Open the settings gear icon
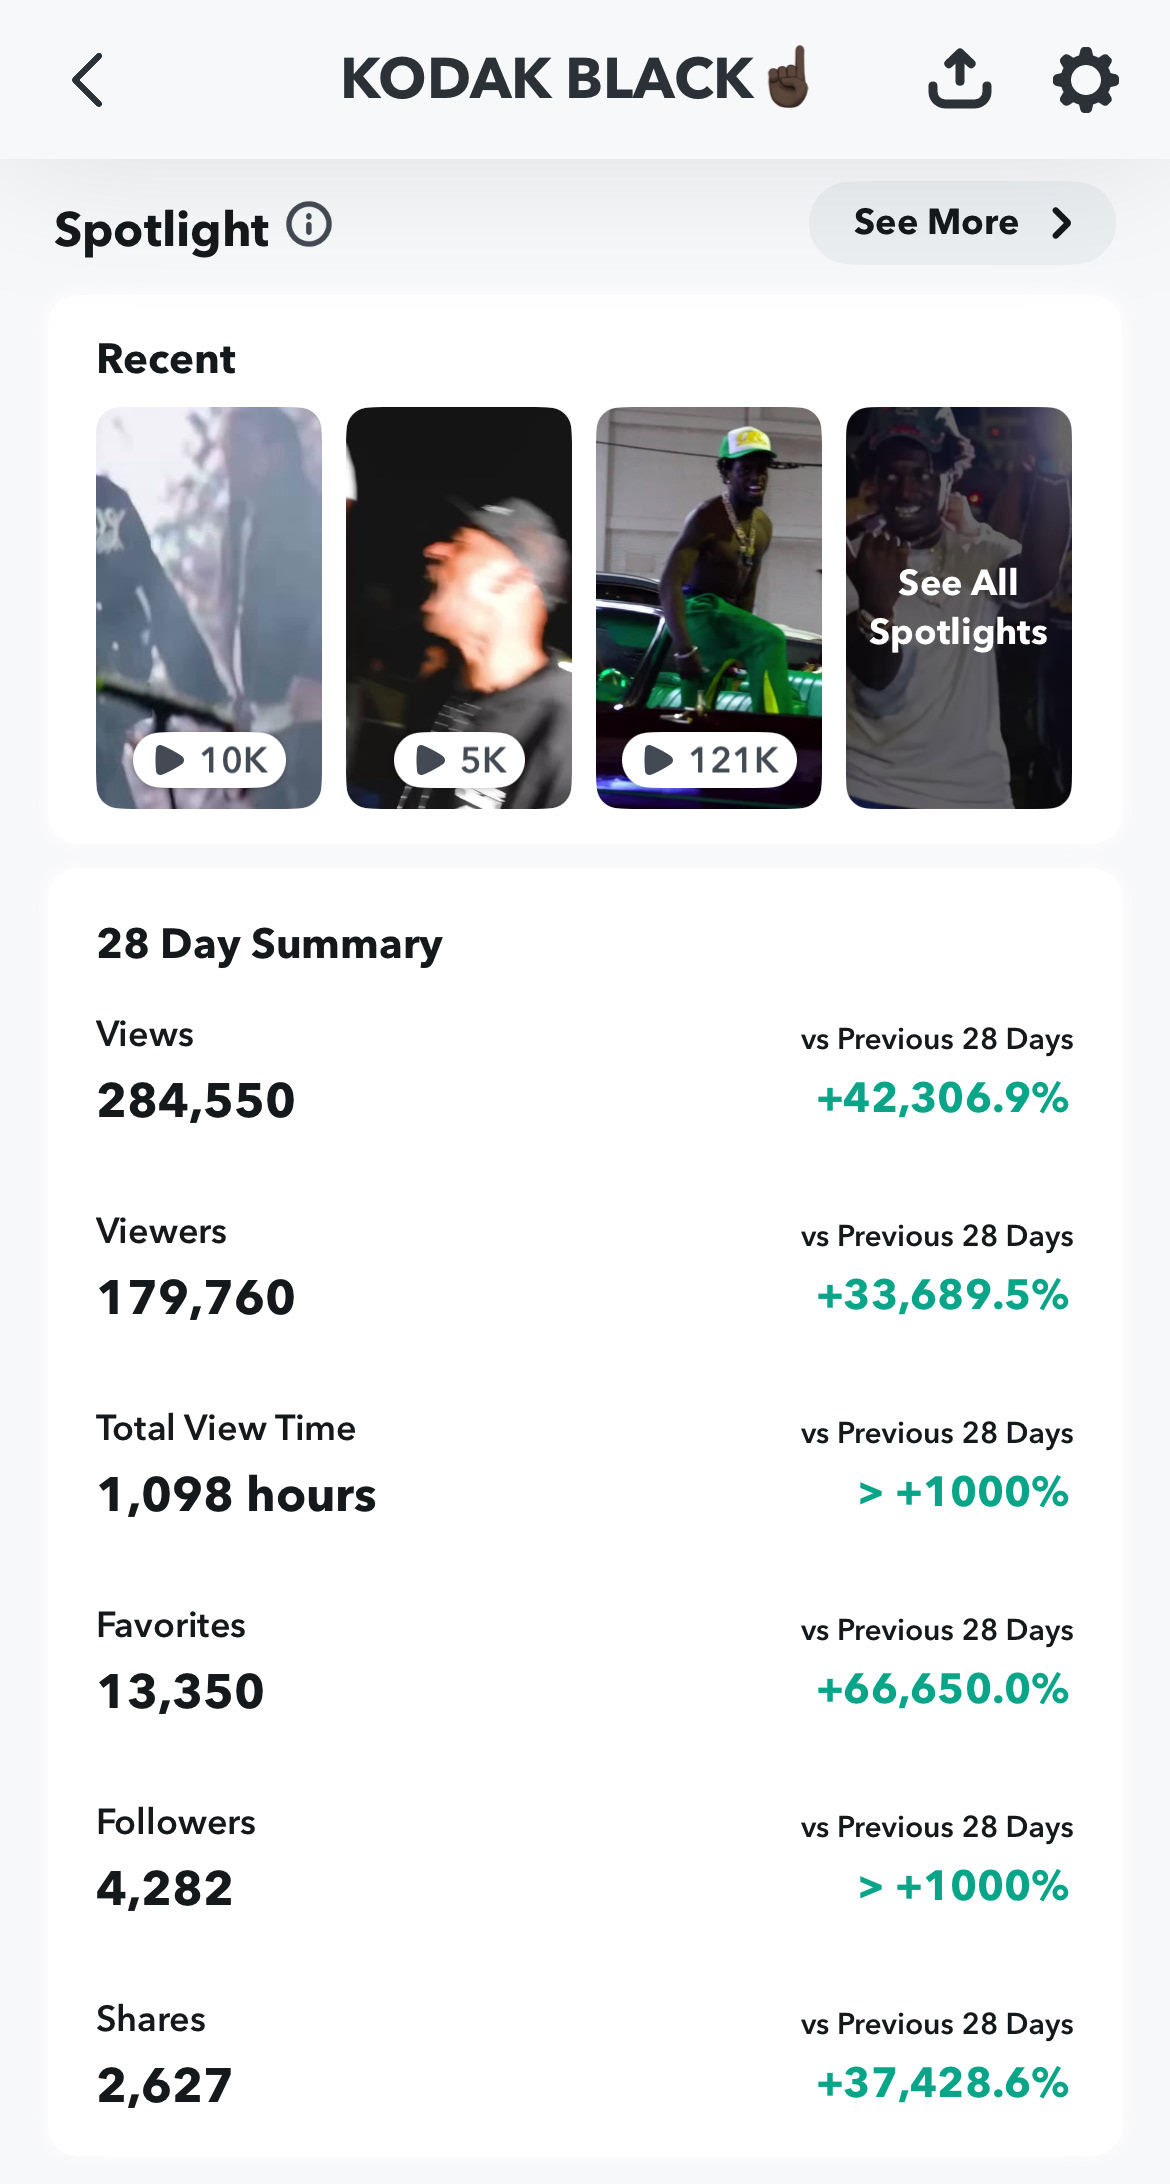The height and width of the screenshot is (2184, 1170). (1085, 80)
